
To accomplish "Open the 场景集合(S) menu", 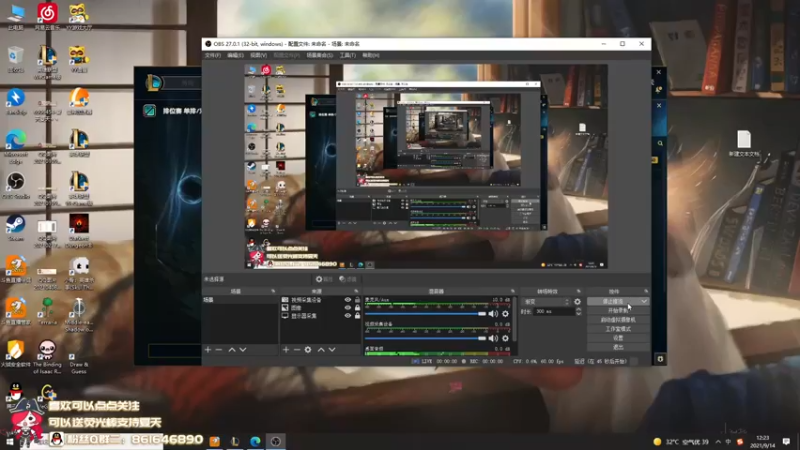I will click(319, 55).
